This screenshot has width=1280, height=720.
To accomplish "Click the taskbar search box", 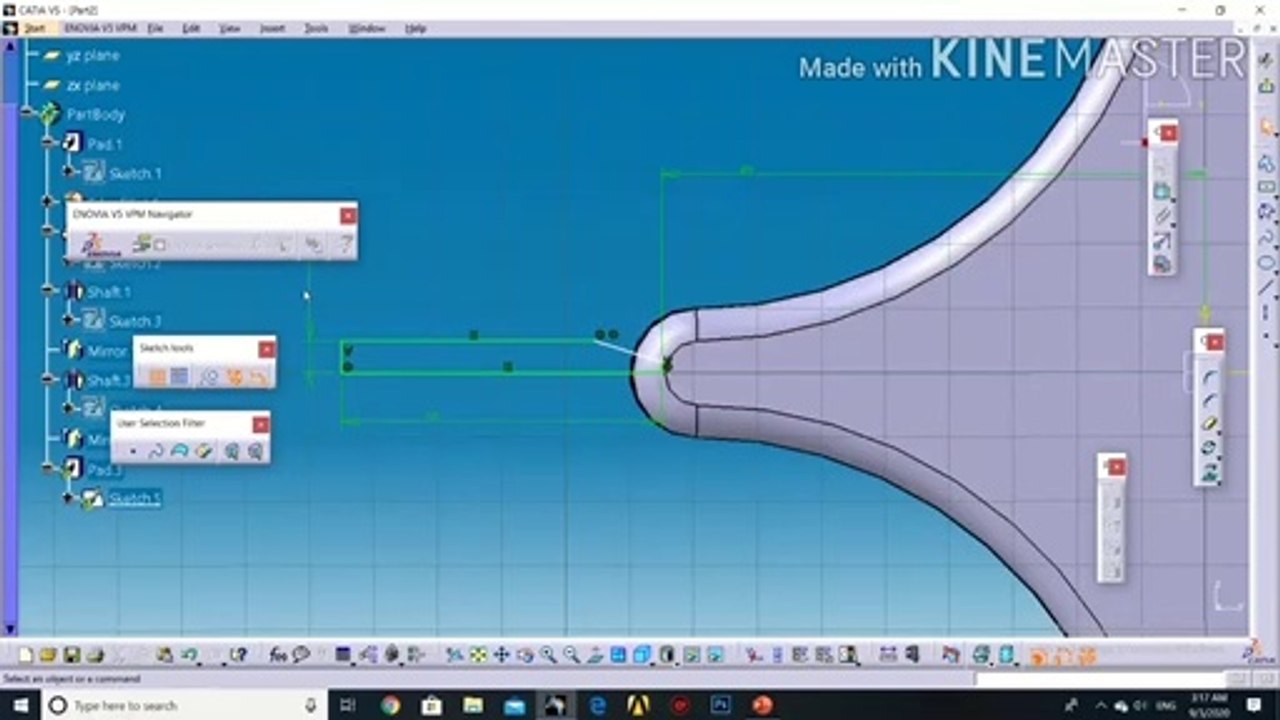I will tap(185, 705).
